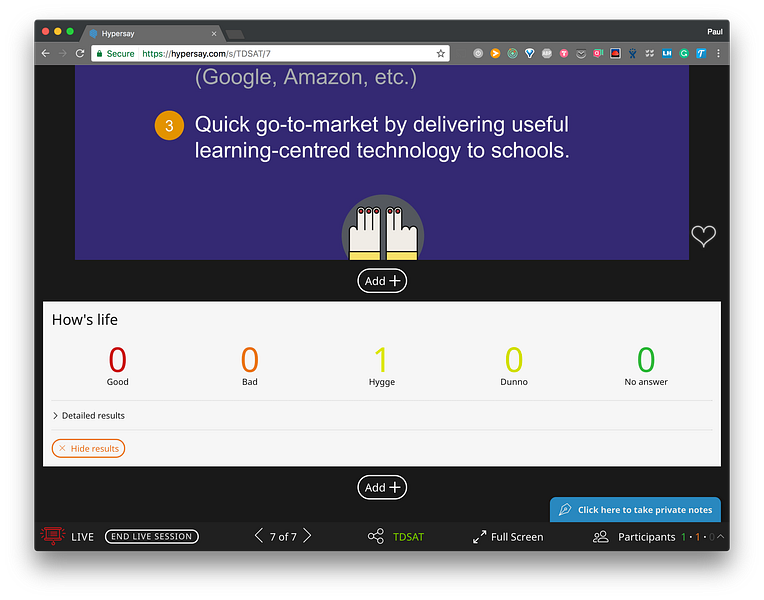Click the TDSAT session code link
Viewport: 764px width, 600px height.
[408, 537]
